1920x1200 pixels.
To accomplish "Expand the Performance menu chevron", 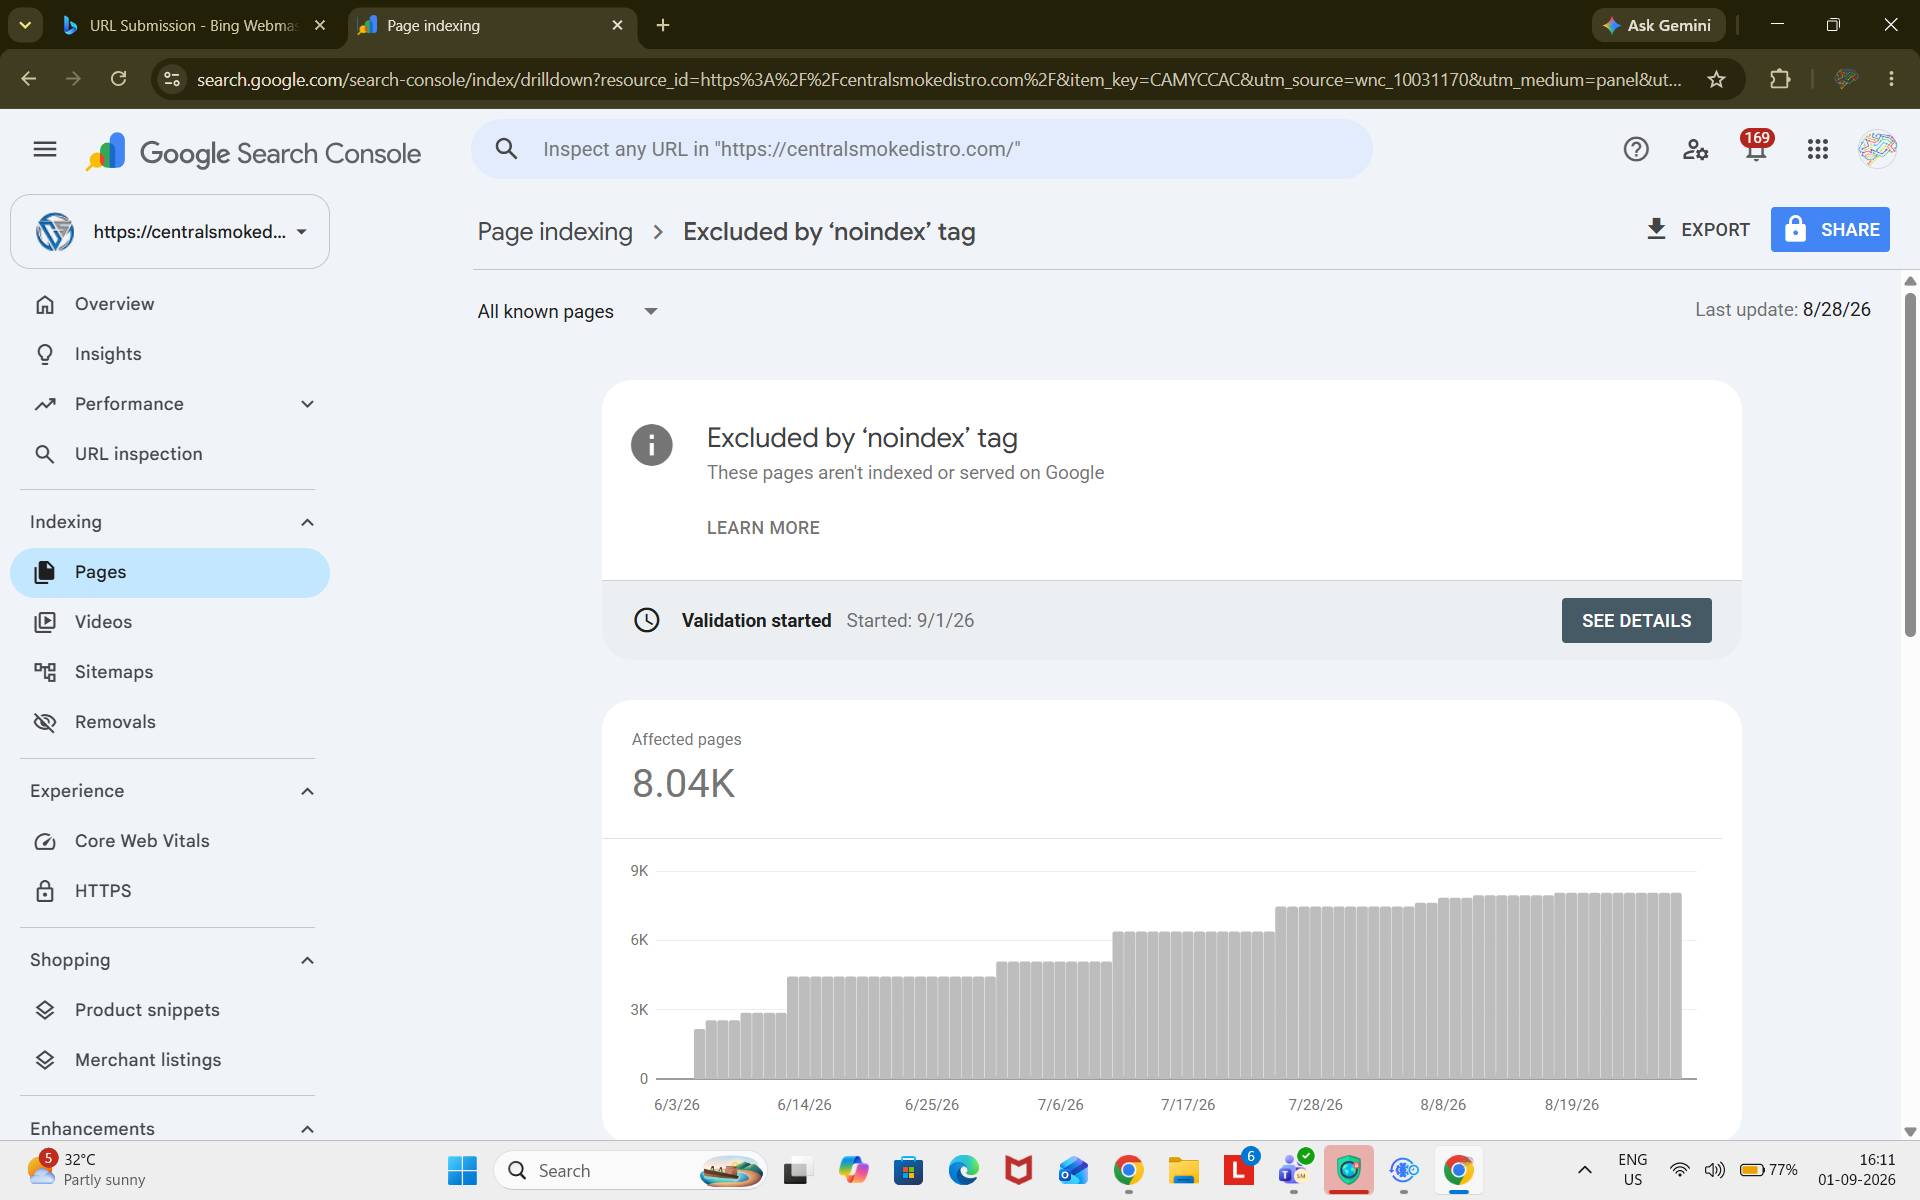I will point(307,404).
